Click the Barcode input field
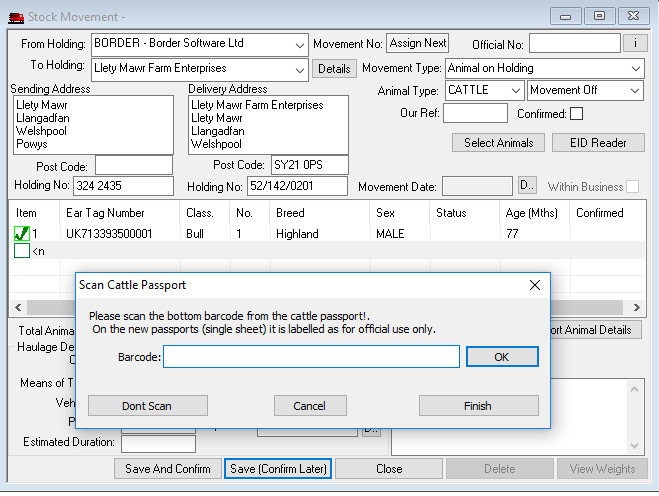 point(311,357)
